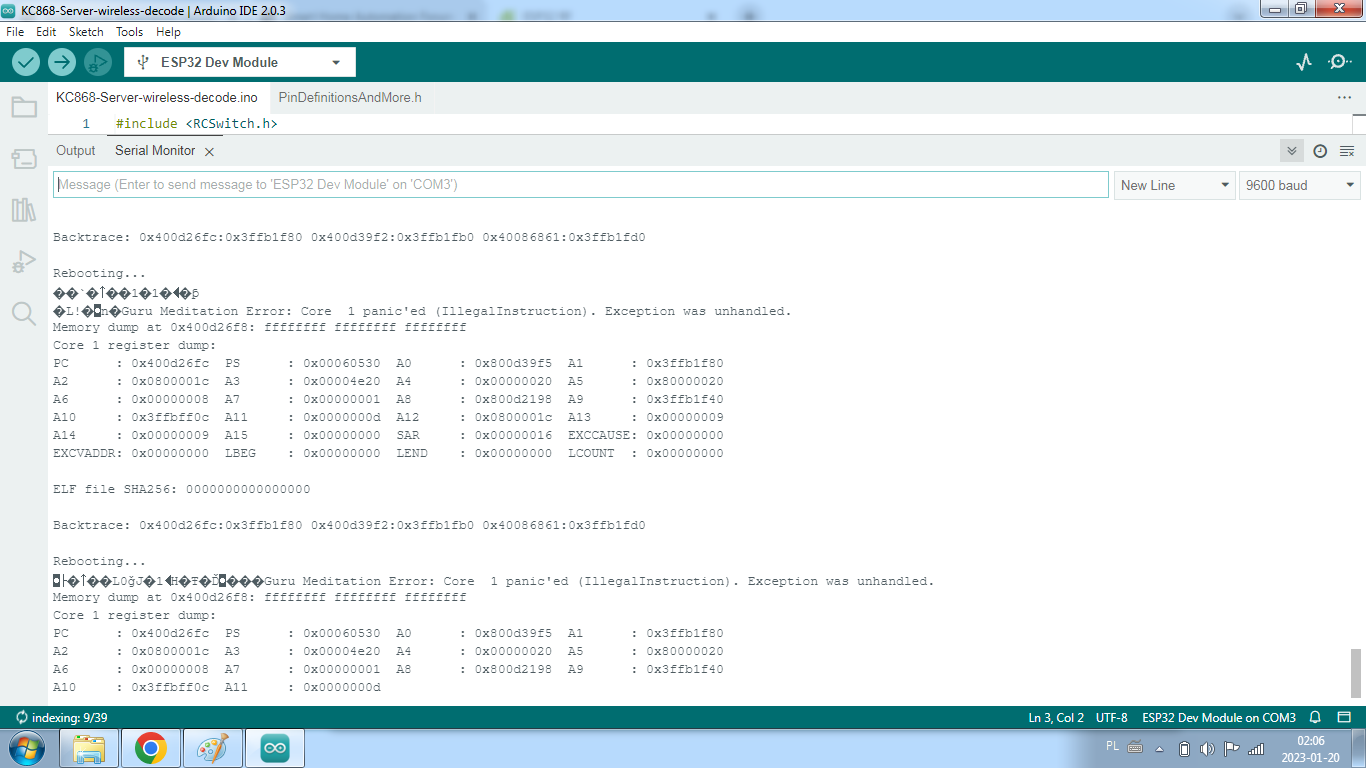The image size is (1366, 768).
Task: Clear the Serial Monitor output
Action: pos(1347,151)
